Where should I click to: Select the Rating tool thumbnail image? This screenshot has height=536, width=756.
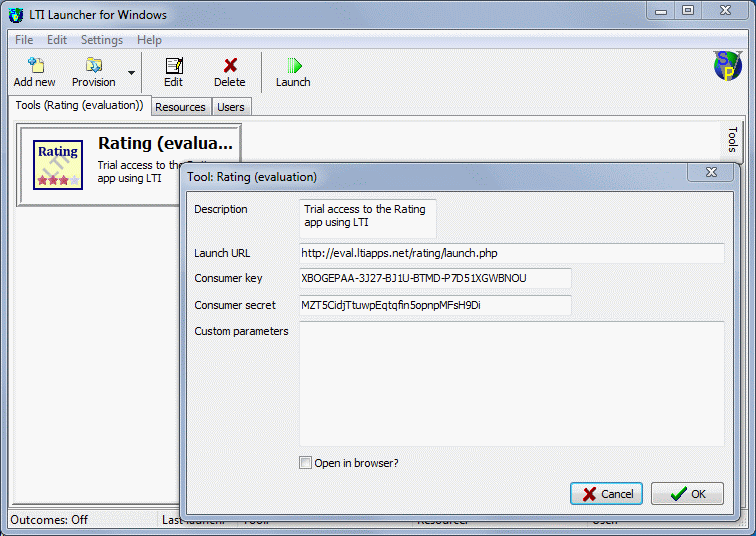[x=58, y=165]
